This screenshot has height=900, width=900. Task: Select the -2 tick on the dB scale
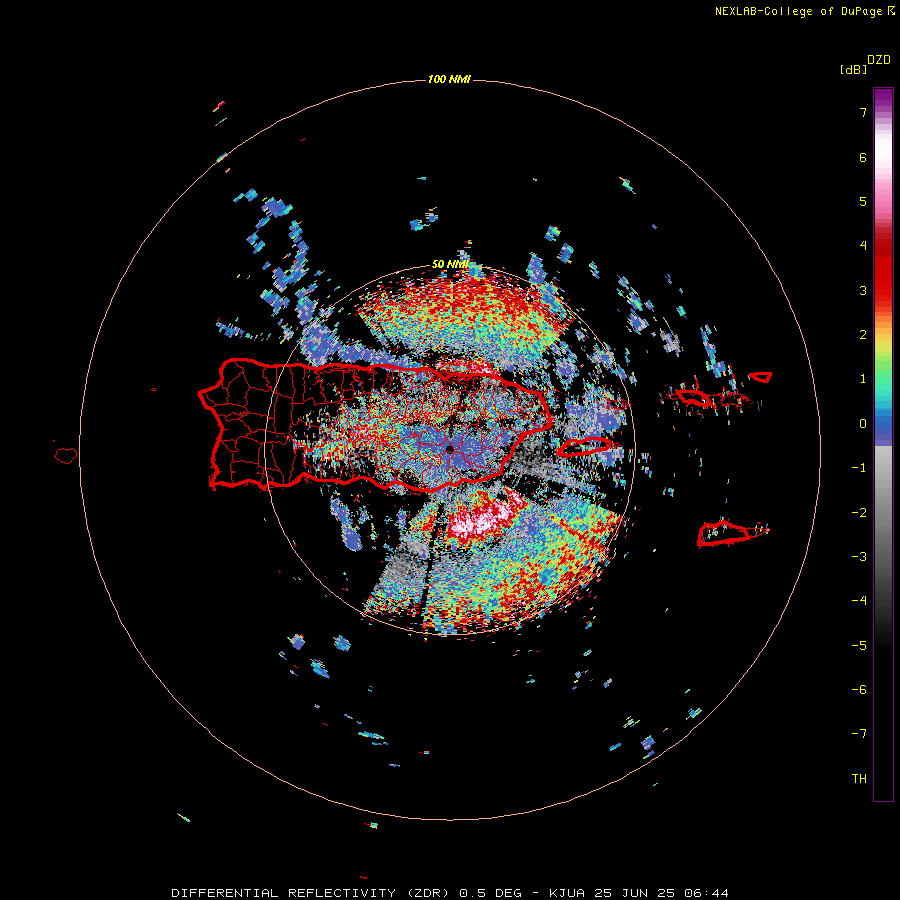(x=859, y=513)
